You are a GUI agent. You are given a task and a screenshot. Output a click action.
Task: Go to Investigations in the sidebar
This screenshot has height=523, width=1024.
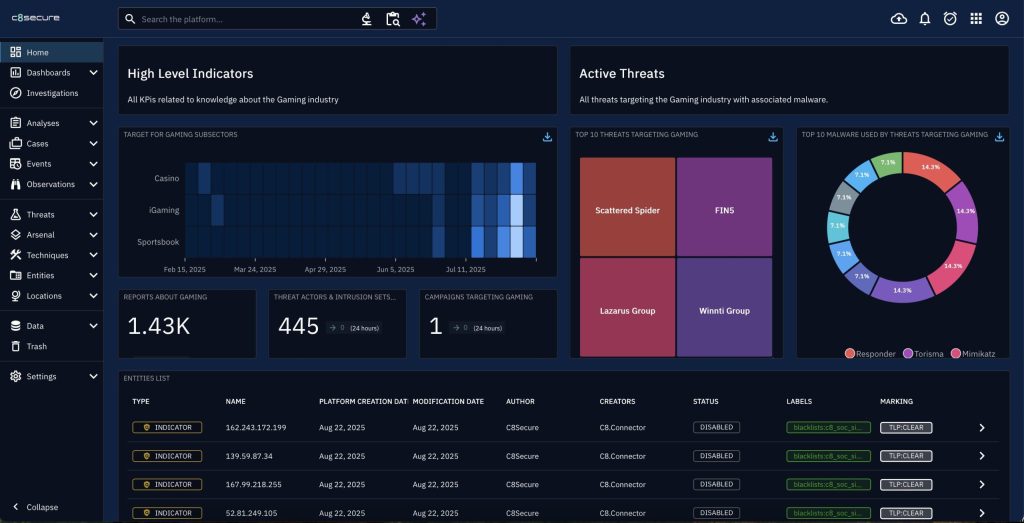(52, 93)
